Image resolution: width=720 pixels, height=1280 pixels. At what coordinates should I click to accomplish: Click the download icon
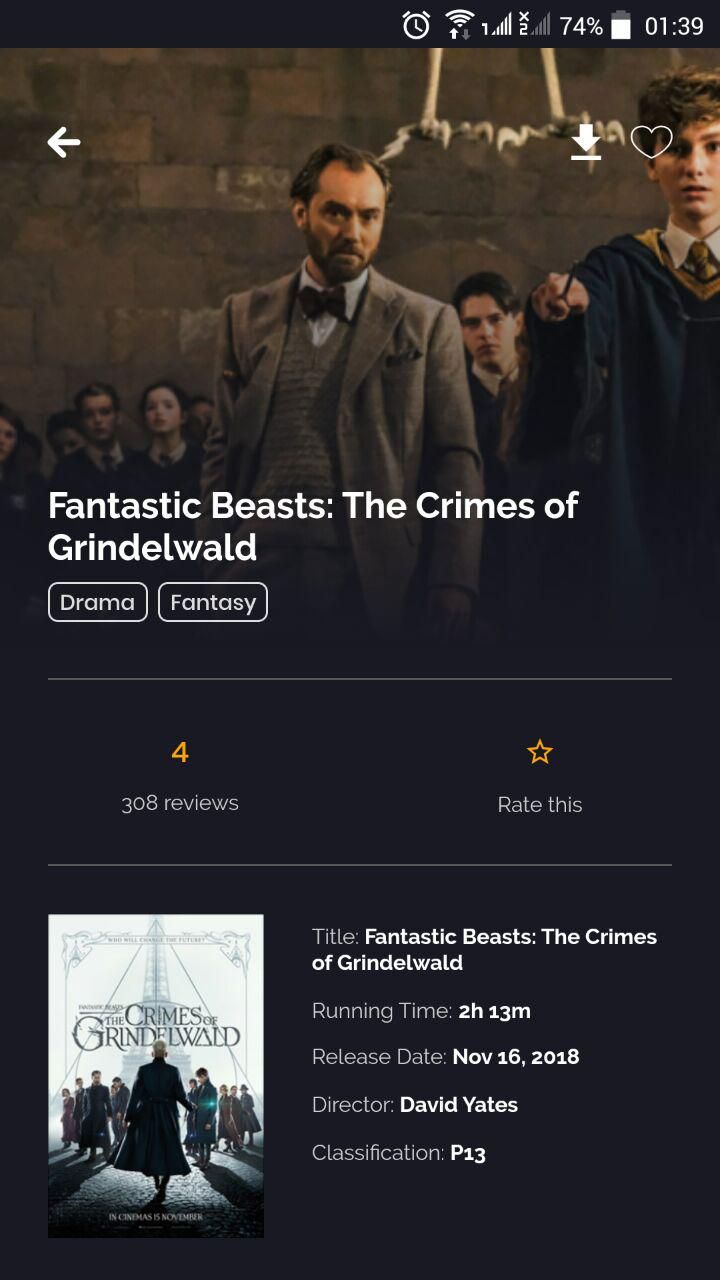point(586,142)
